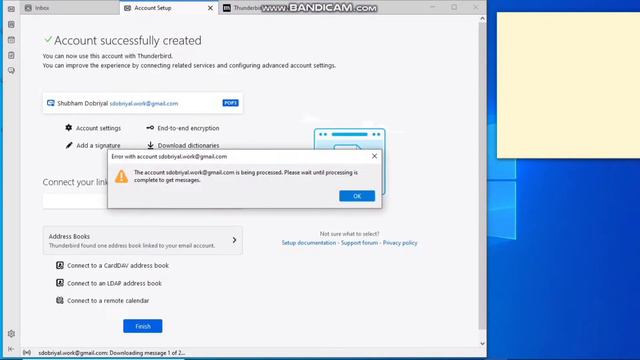Click the Add a signature pencil icon
640x360 pixels.
pos(69,145)
